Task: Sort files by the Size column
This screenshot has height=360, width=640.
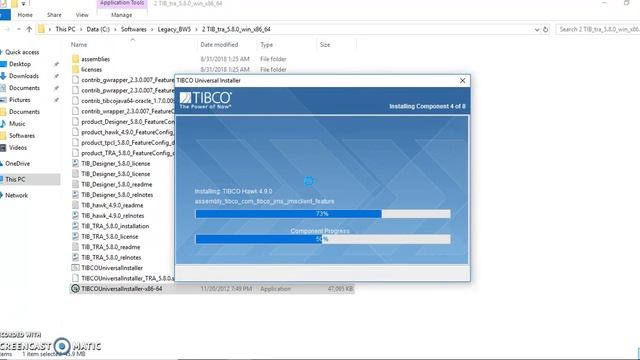Action: [325, 44]
